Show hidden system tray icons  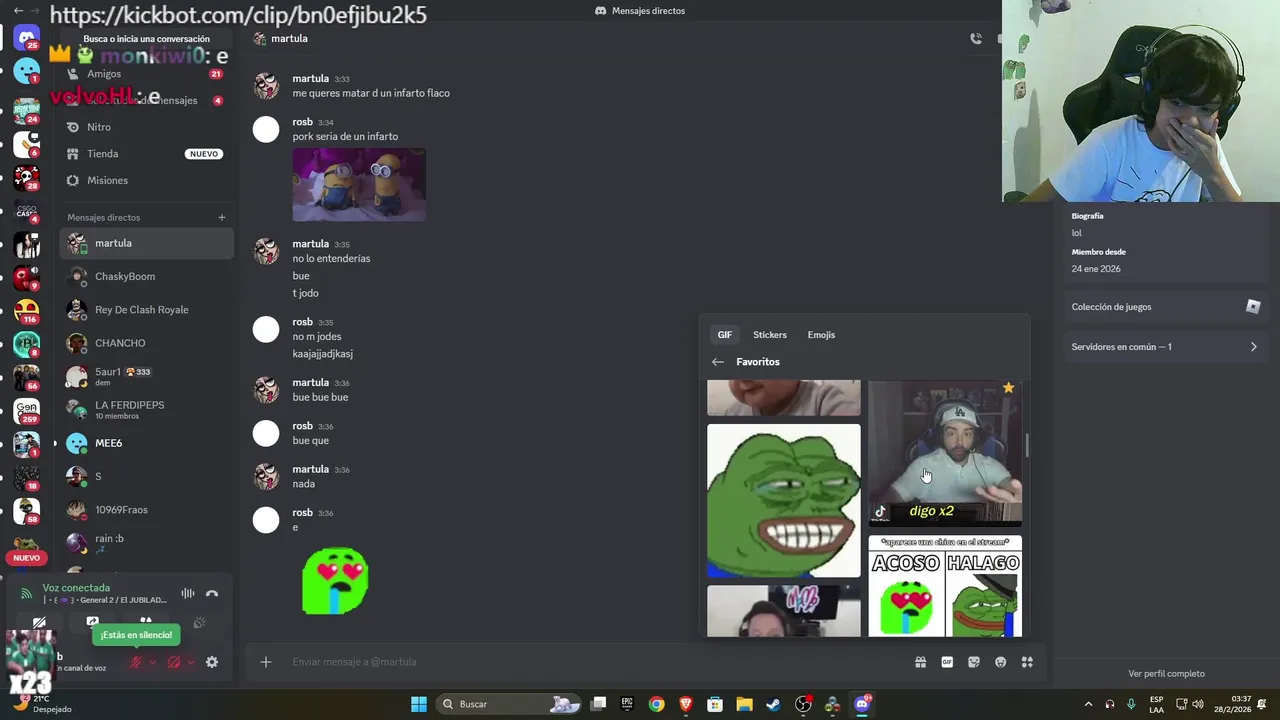point(1088,704)
